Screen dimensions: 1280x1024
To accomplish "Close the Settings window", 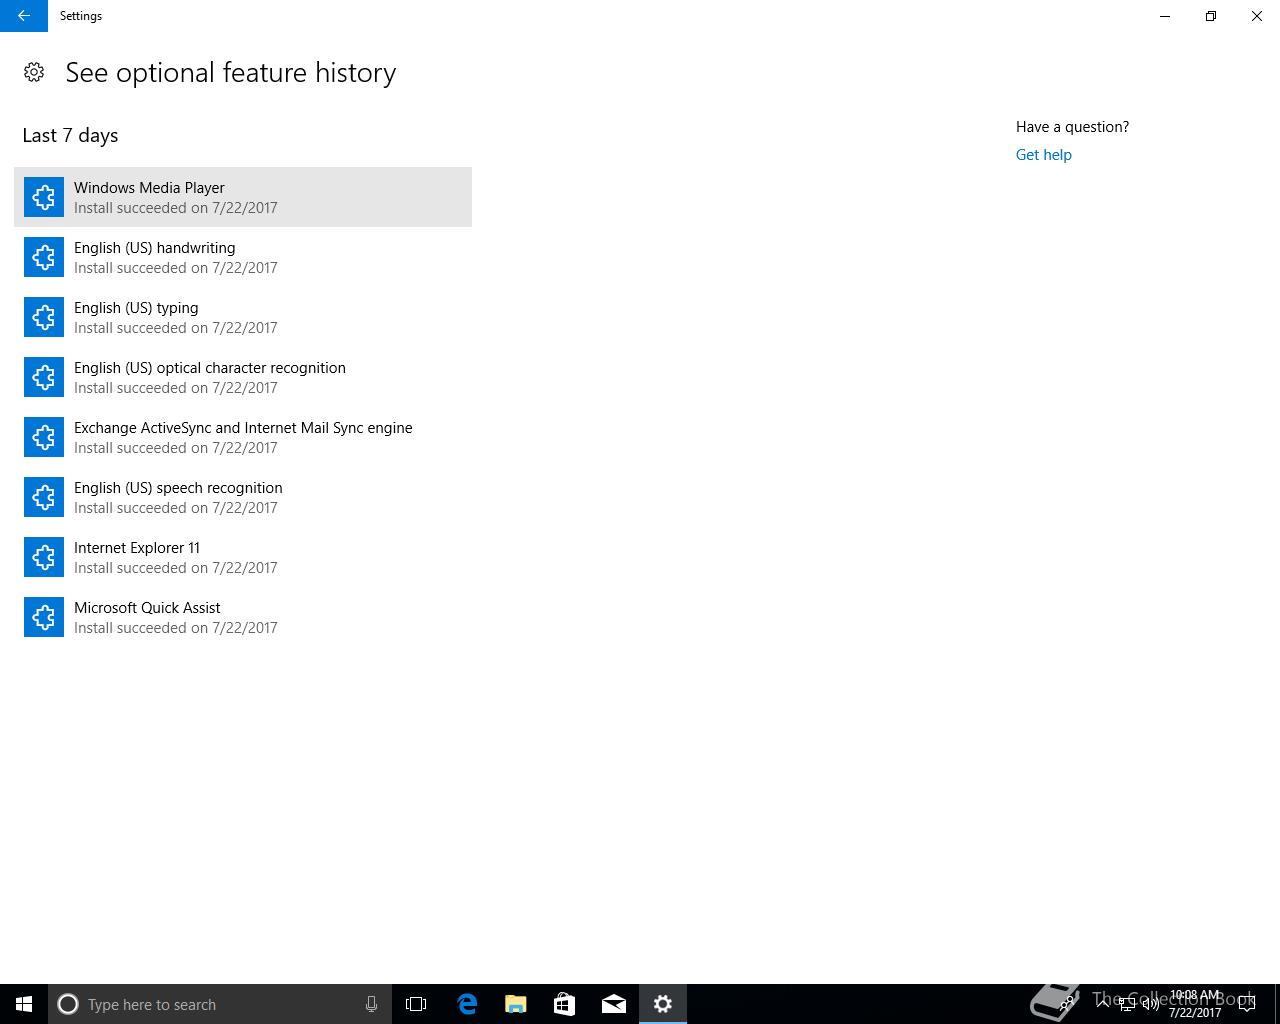I will coord(1257,16).
